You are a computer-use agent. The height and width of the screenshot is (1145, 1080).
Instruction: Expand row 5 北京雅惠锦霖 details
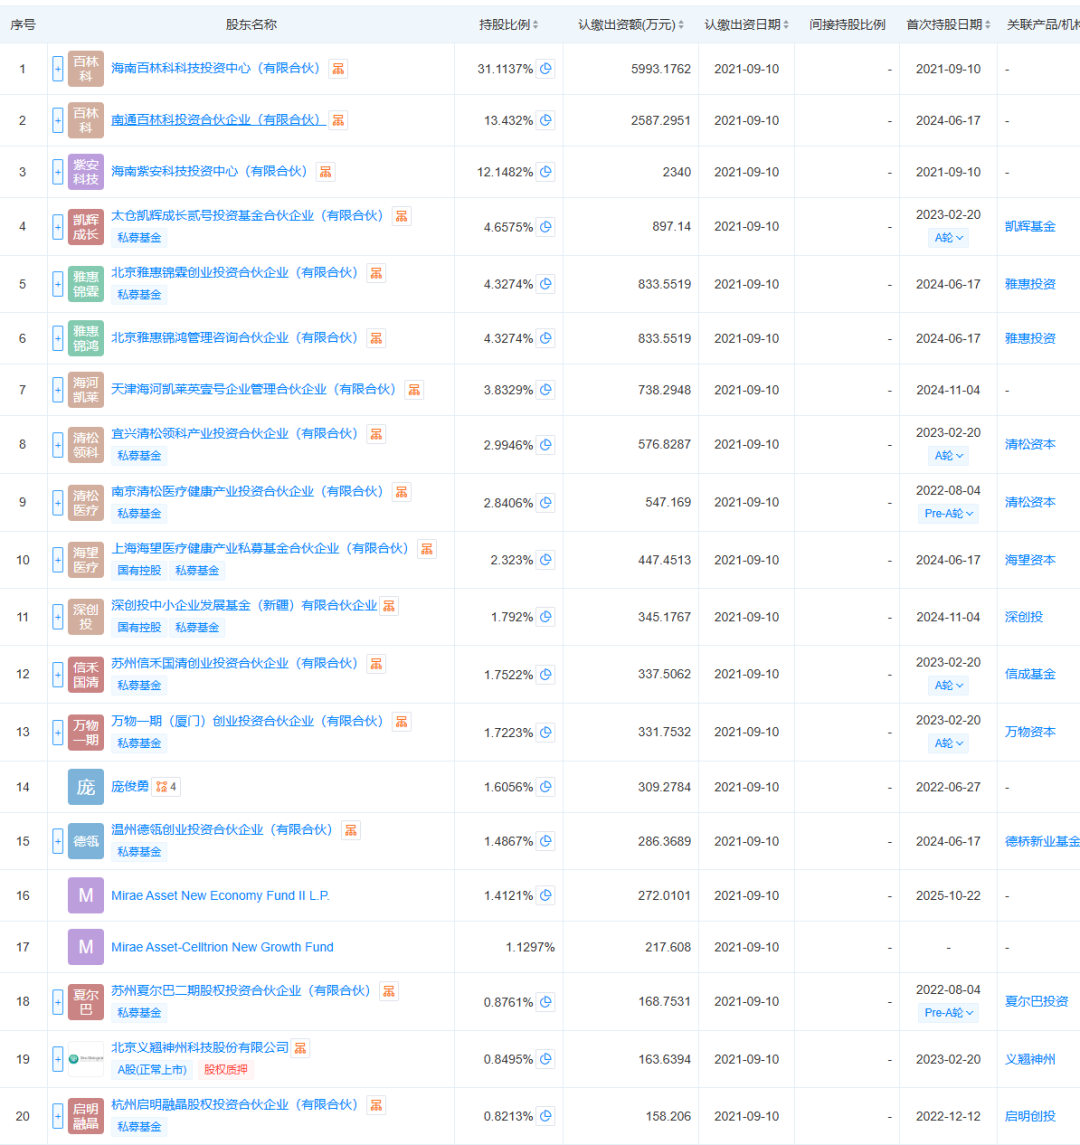pyautogui.click(x=58, y=284)
